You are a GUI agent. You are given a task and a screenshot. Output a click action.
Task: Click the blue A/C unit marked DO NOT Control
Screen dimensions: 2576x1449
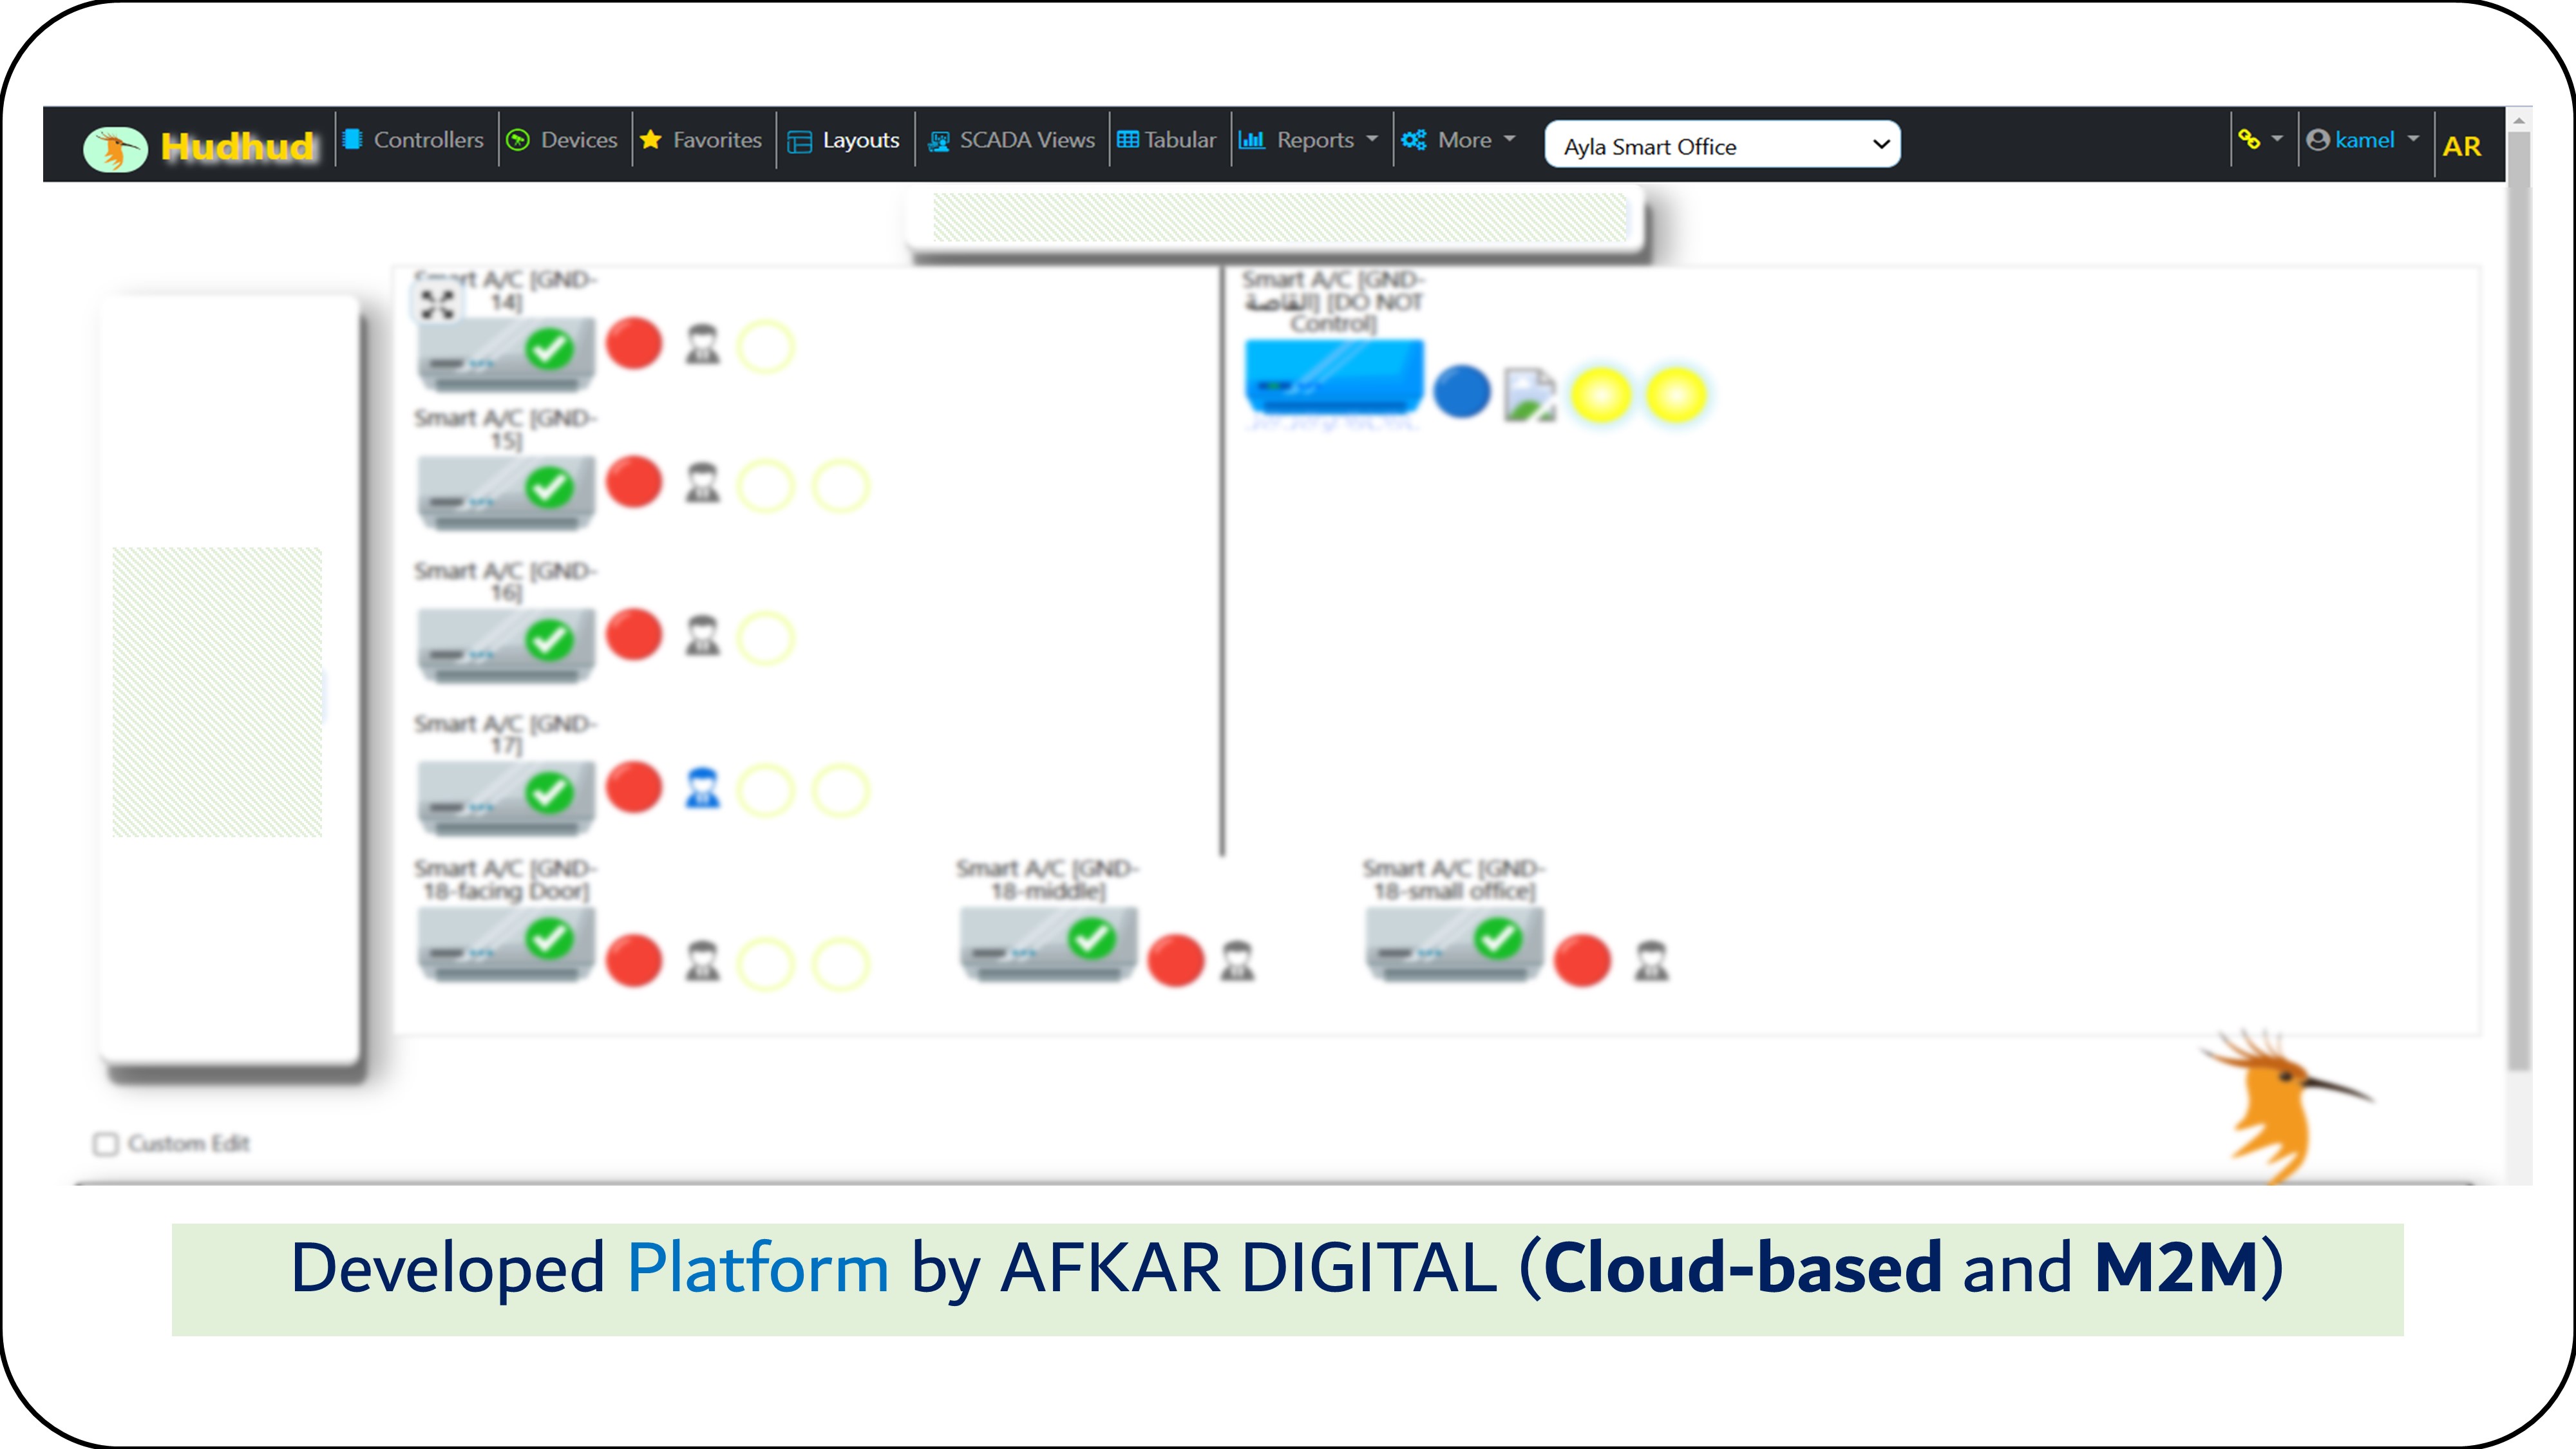(1333, 377)
